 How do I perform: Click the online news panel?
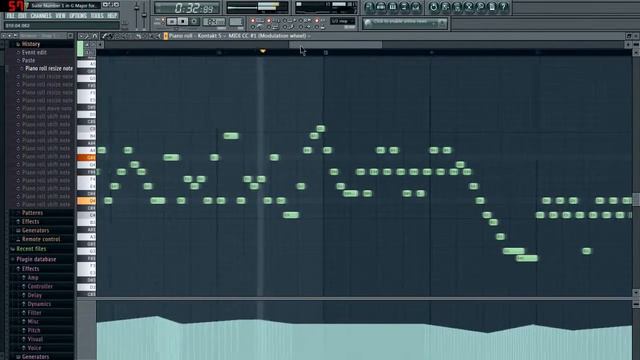point(405,23)
